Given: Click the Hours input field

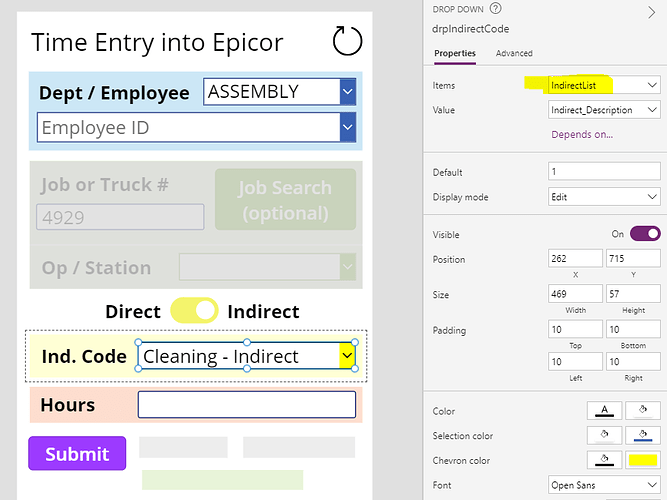Looking at the screenshot, I should [247, 405].
